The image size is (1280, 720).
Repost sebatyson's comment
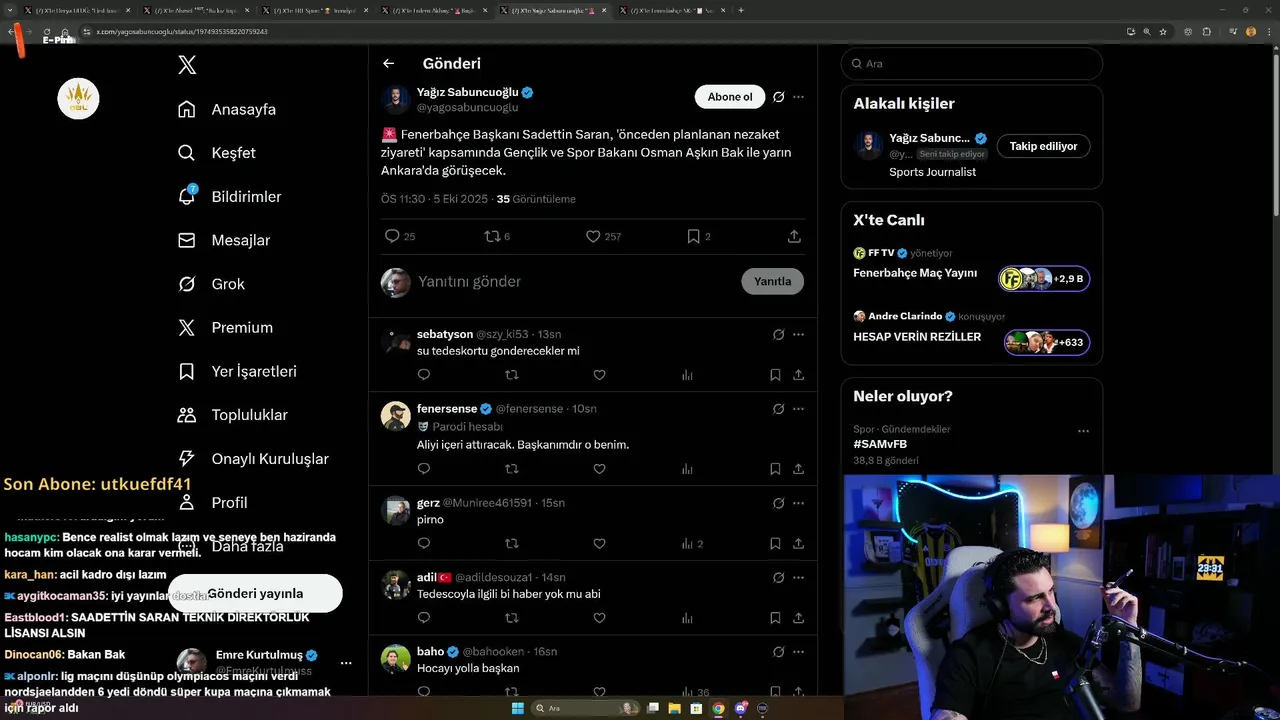click(x=512, y=375)
